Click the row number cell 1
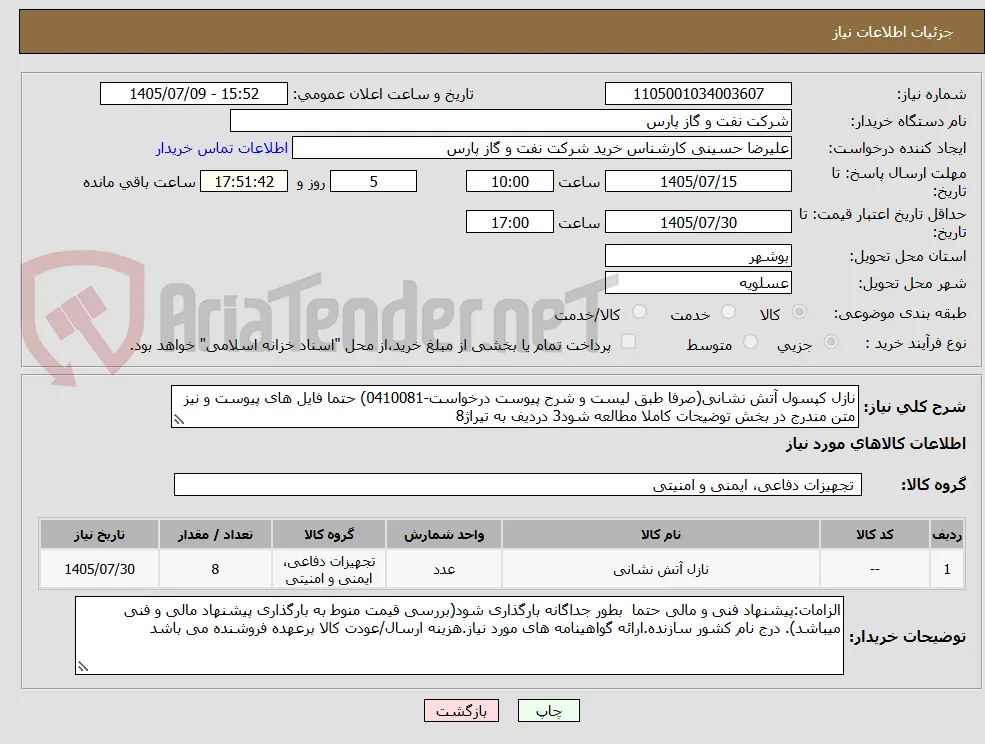 (947, 569)
